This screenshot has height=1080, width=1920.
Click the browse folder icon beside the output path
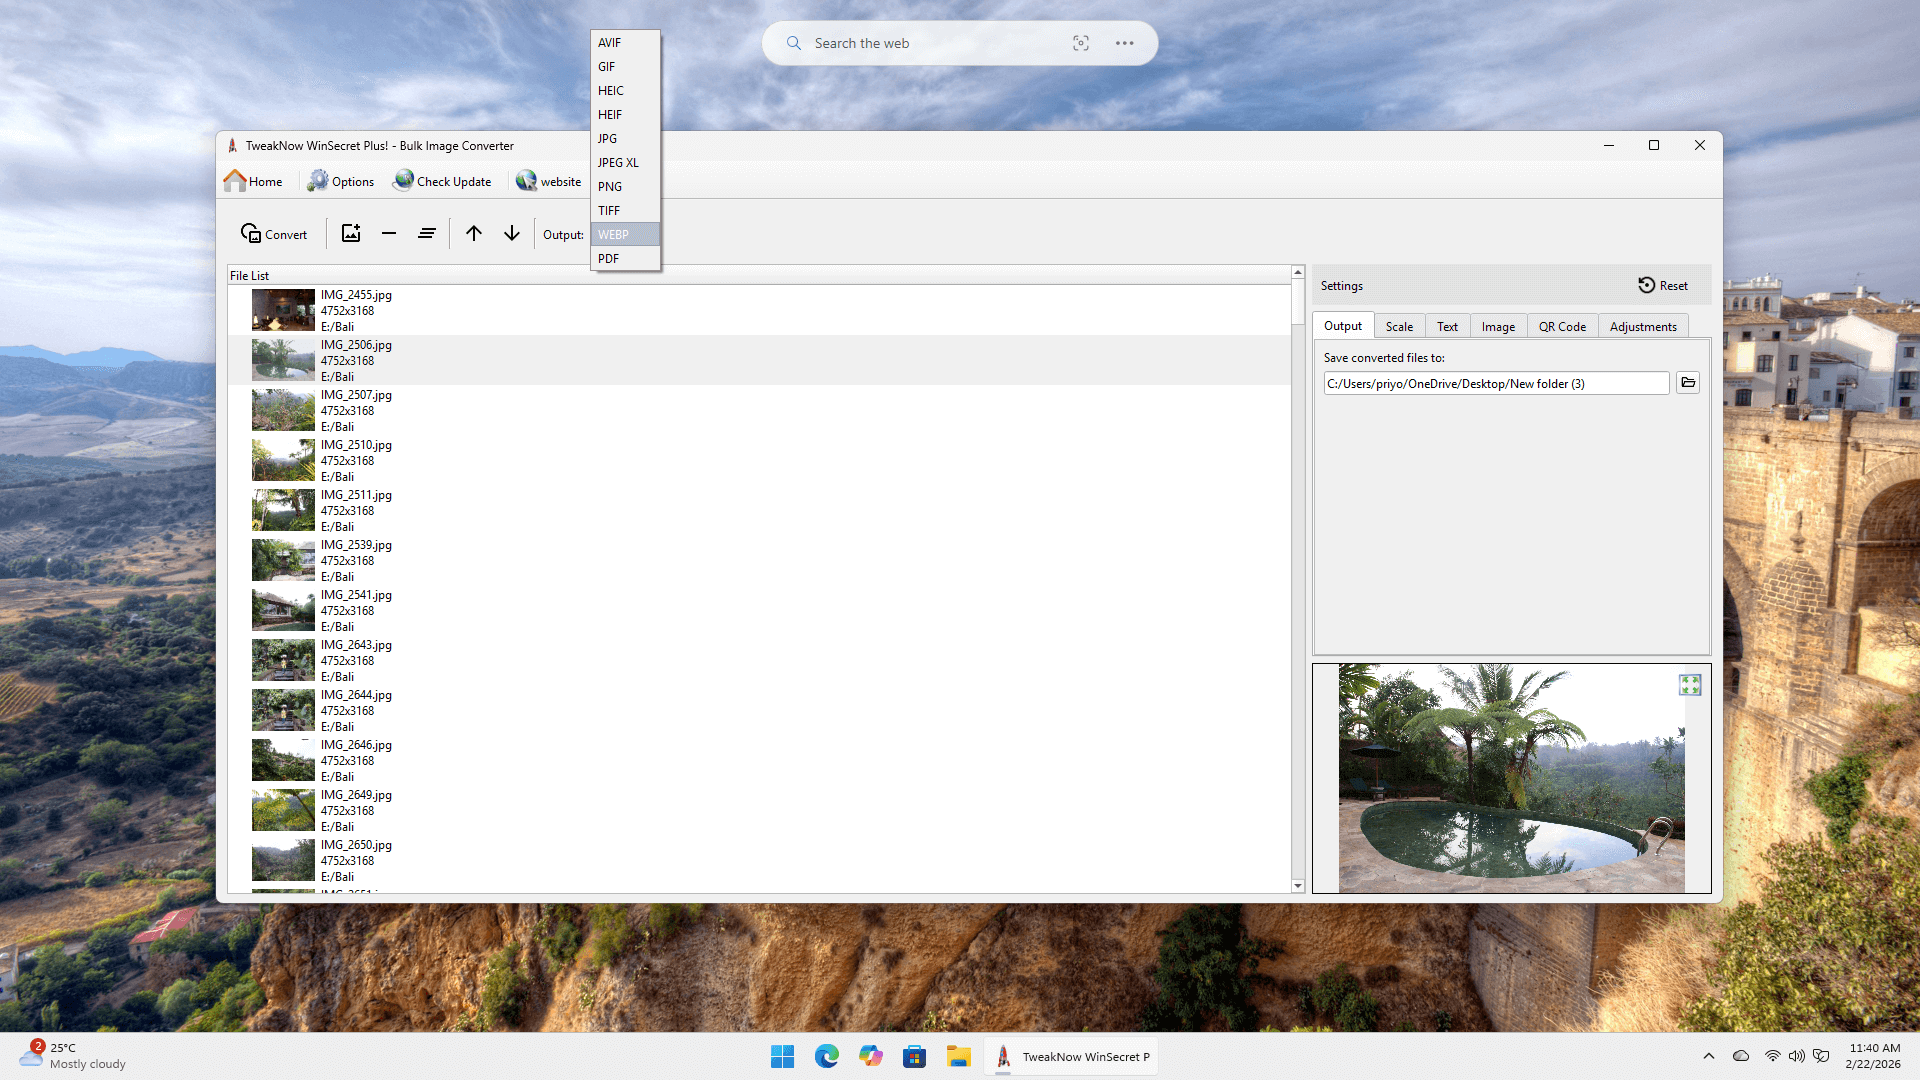(1688, 383)
